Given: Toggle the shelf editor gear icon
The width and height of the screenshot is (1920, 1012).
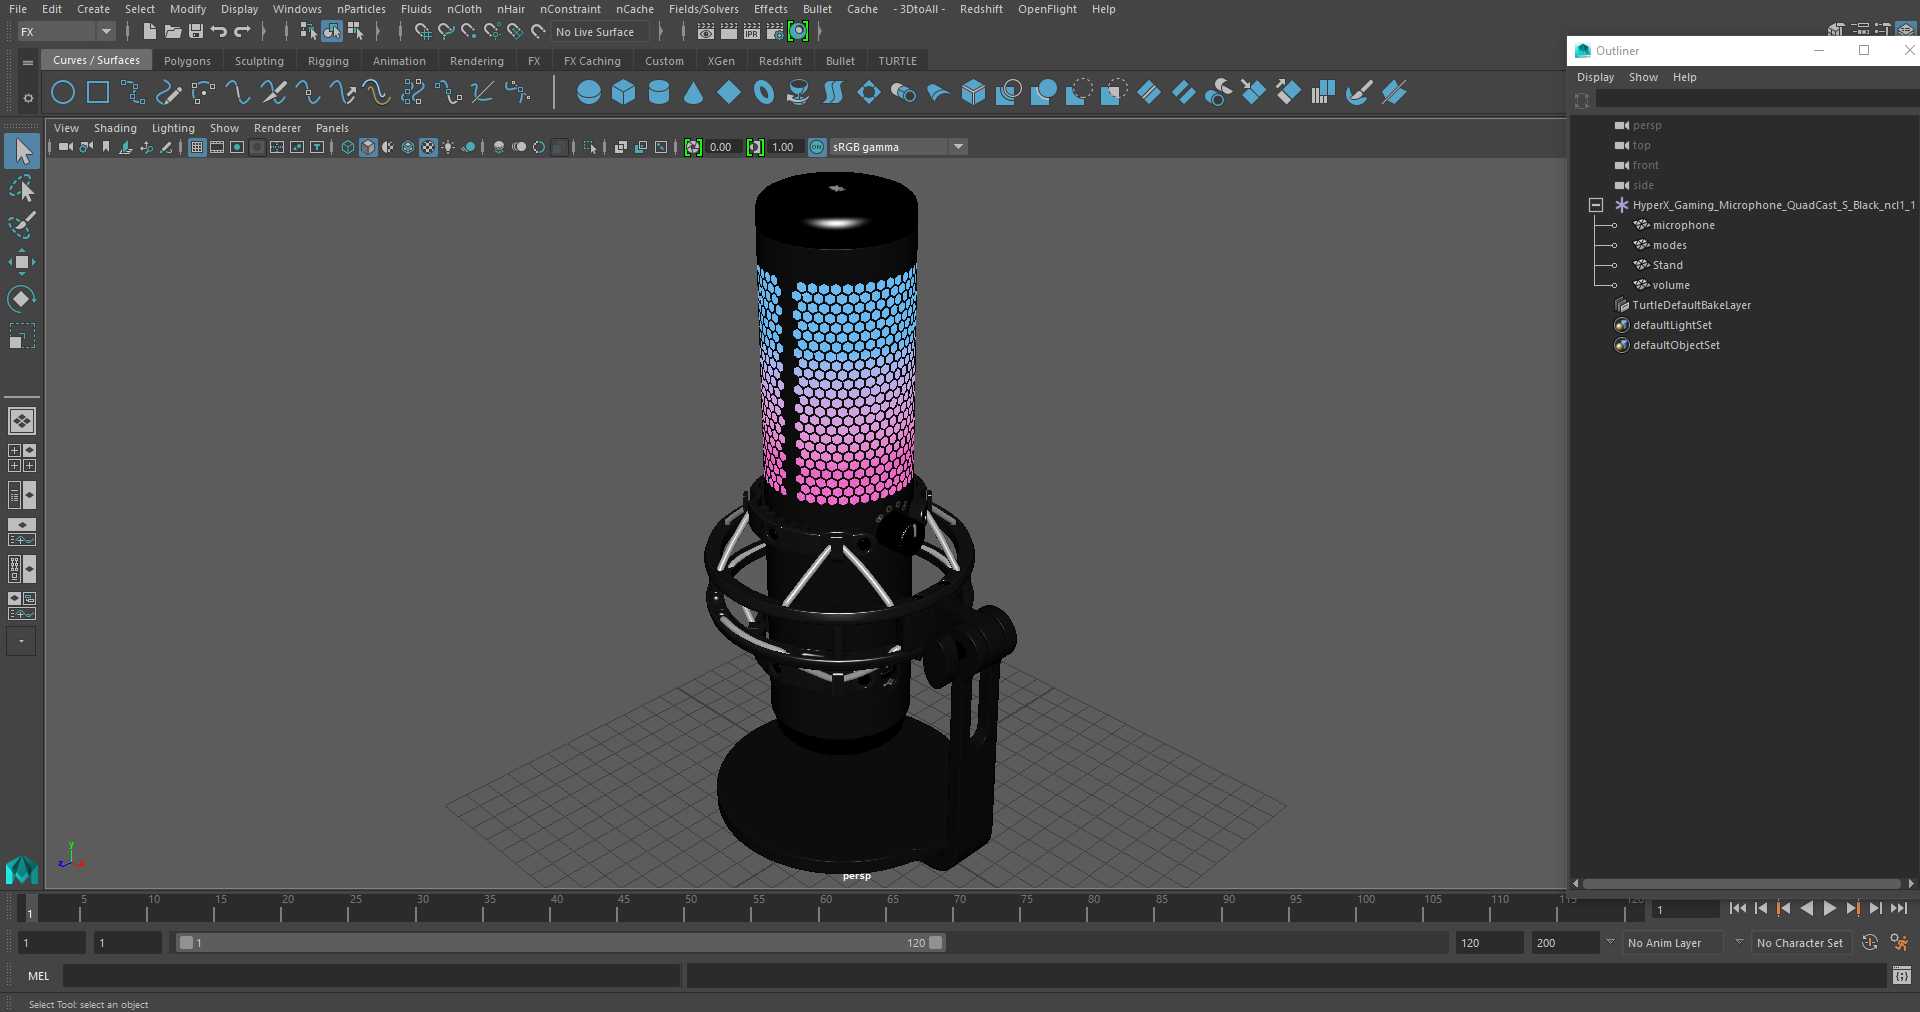Looking at the screenshot, I should [x=28, y=97].
